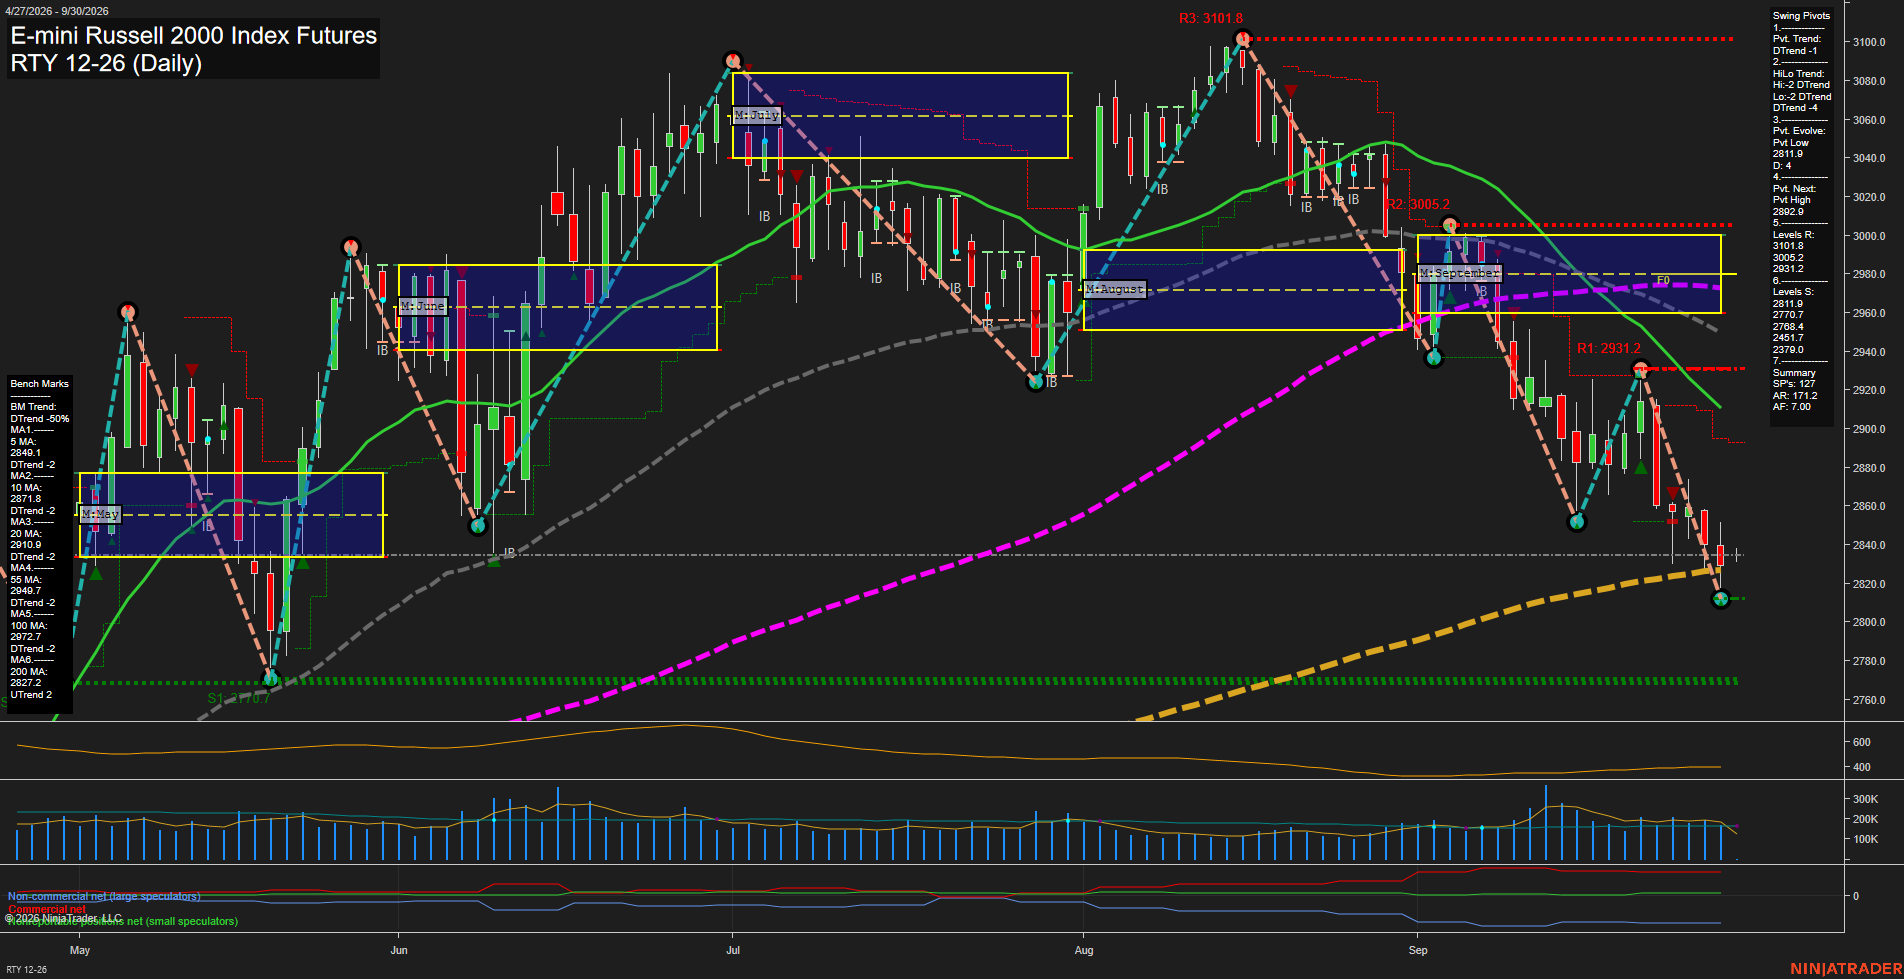The width and height of the screenshot is (1904, 979).
Task: Click the M:September monthly range label
Action: click(1459, 273)
